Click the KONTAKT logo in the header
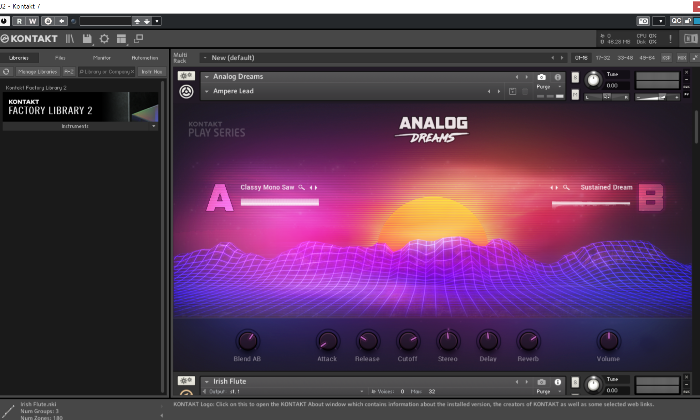Screen dimensions: 700x420 click(x=29, y=39)
